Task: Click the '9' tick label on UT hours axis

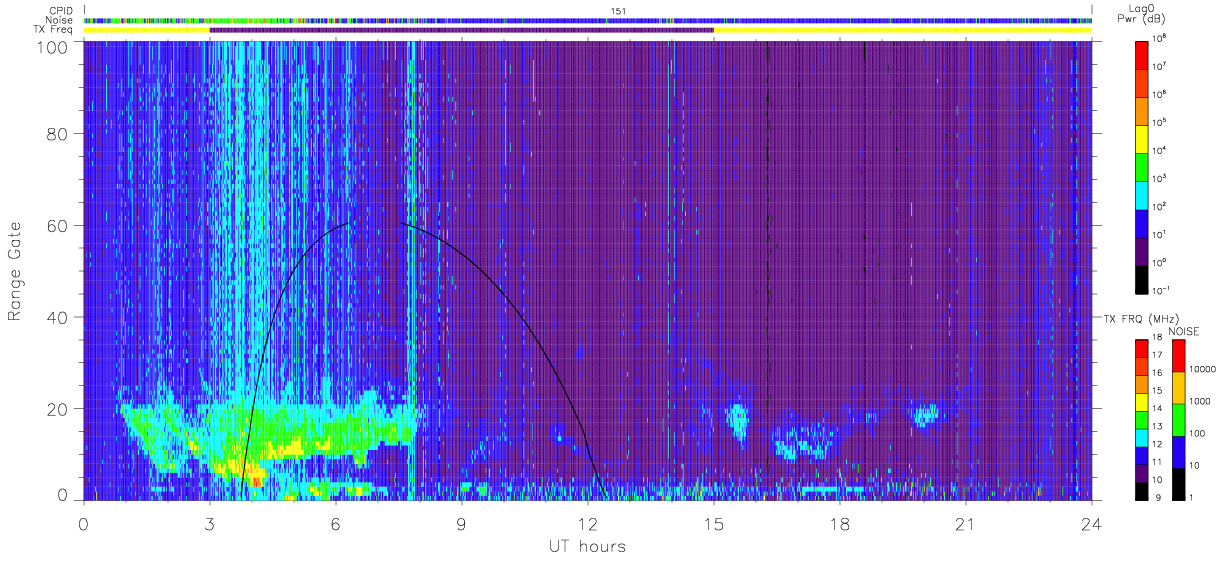Action: (462, 523)
